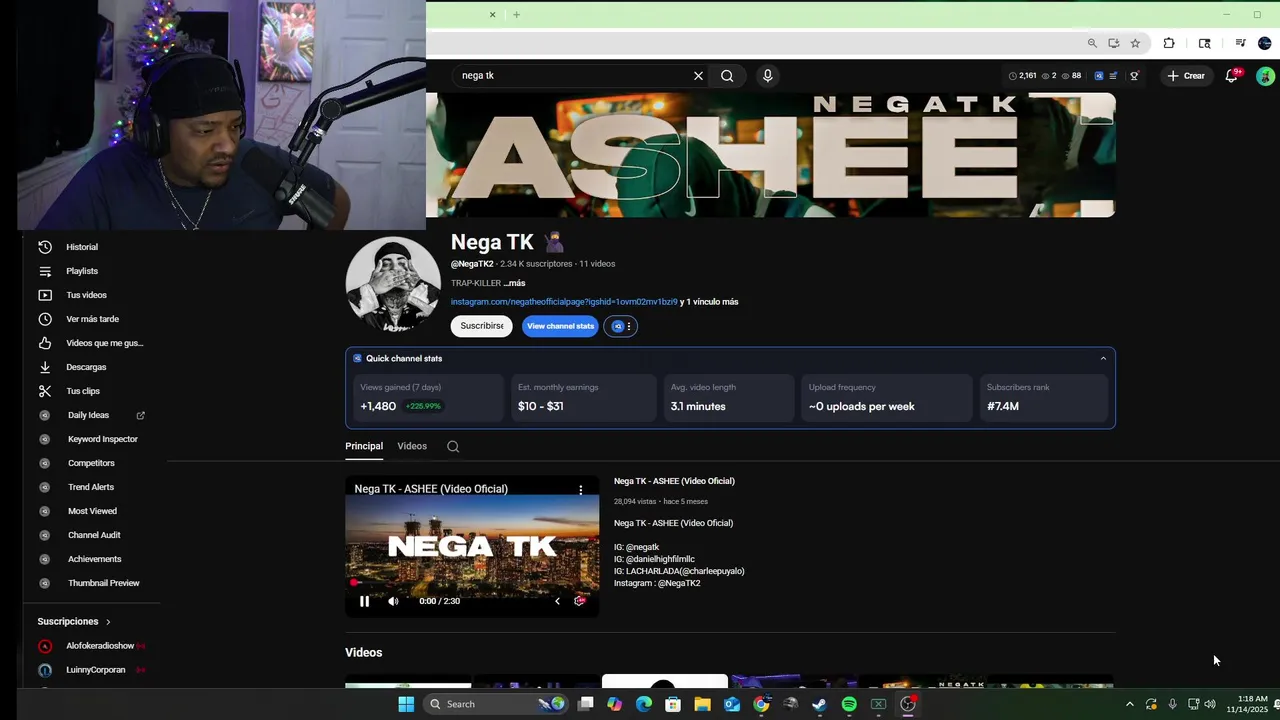This screenshot has height=720, width=1280.
Task: Switch to the Videos tab
Action: pos(412,446)
